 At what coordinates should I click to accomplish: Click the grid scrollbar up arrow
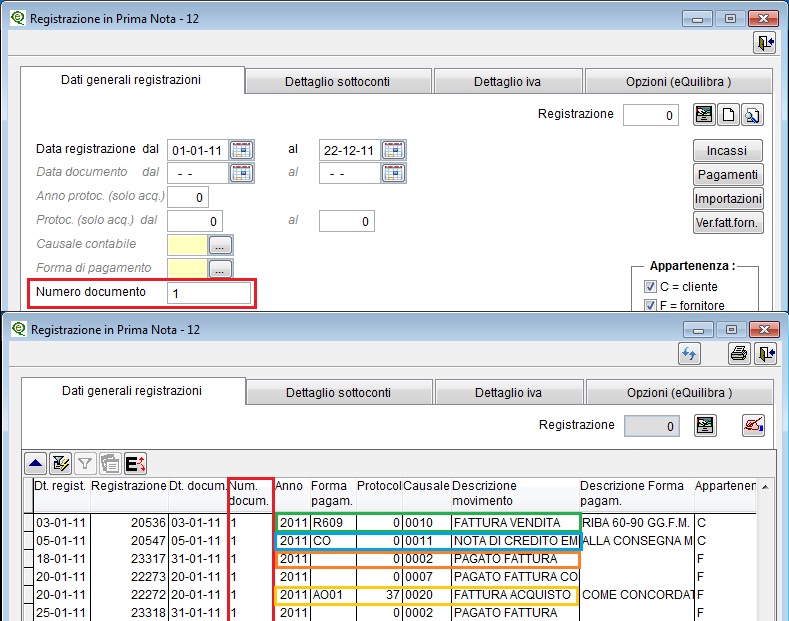[x=765, y=487]
